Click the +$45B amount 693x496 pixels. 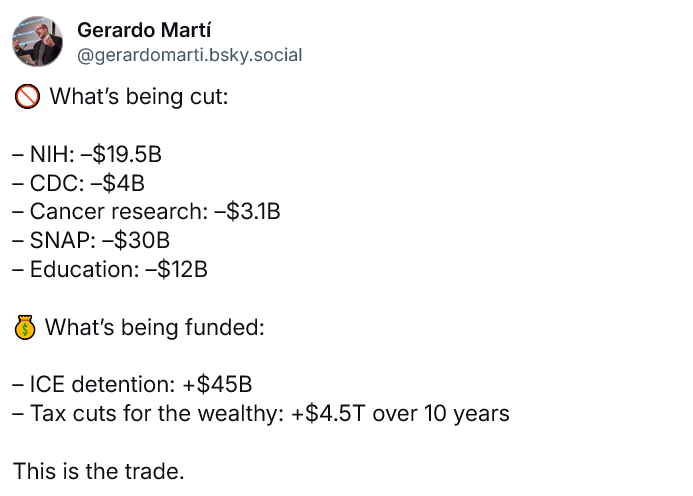tap(217, 385)
